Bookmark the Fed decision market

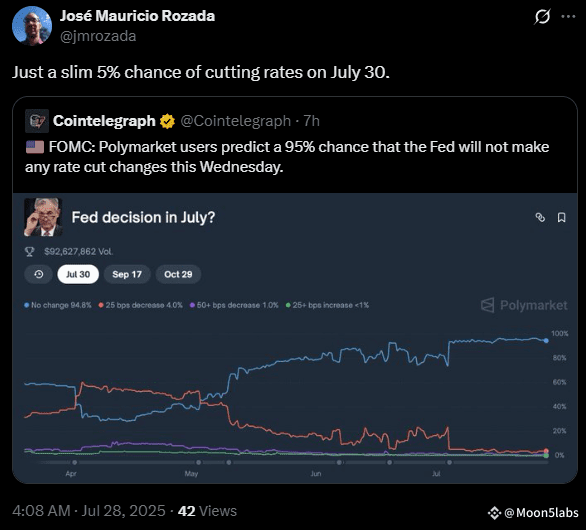coord(561,217)
